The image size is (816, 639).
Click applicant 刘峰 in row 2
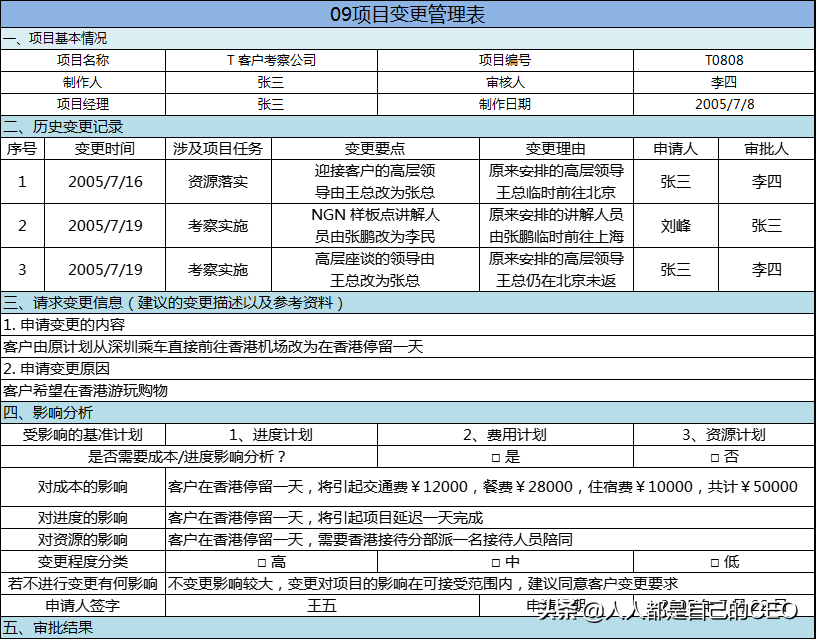[x=675, y=225]
